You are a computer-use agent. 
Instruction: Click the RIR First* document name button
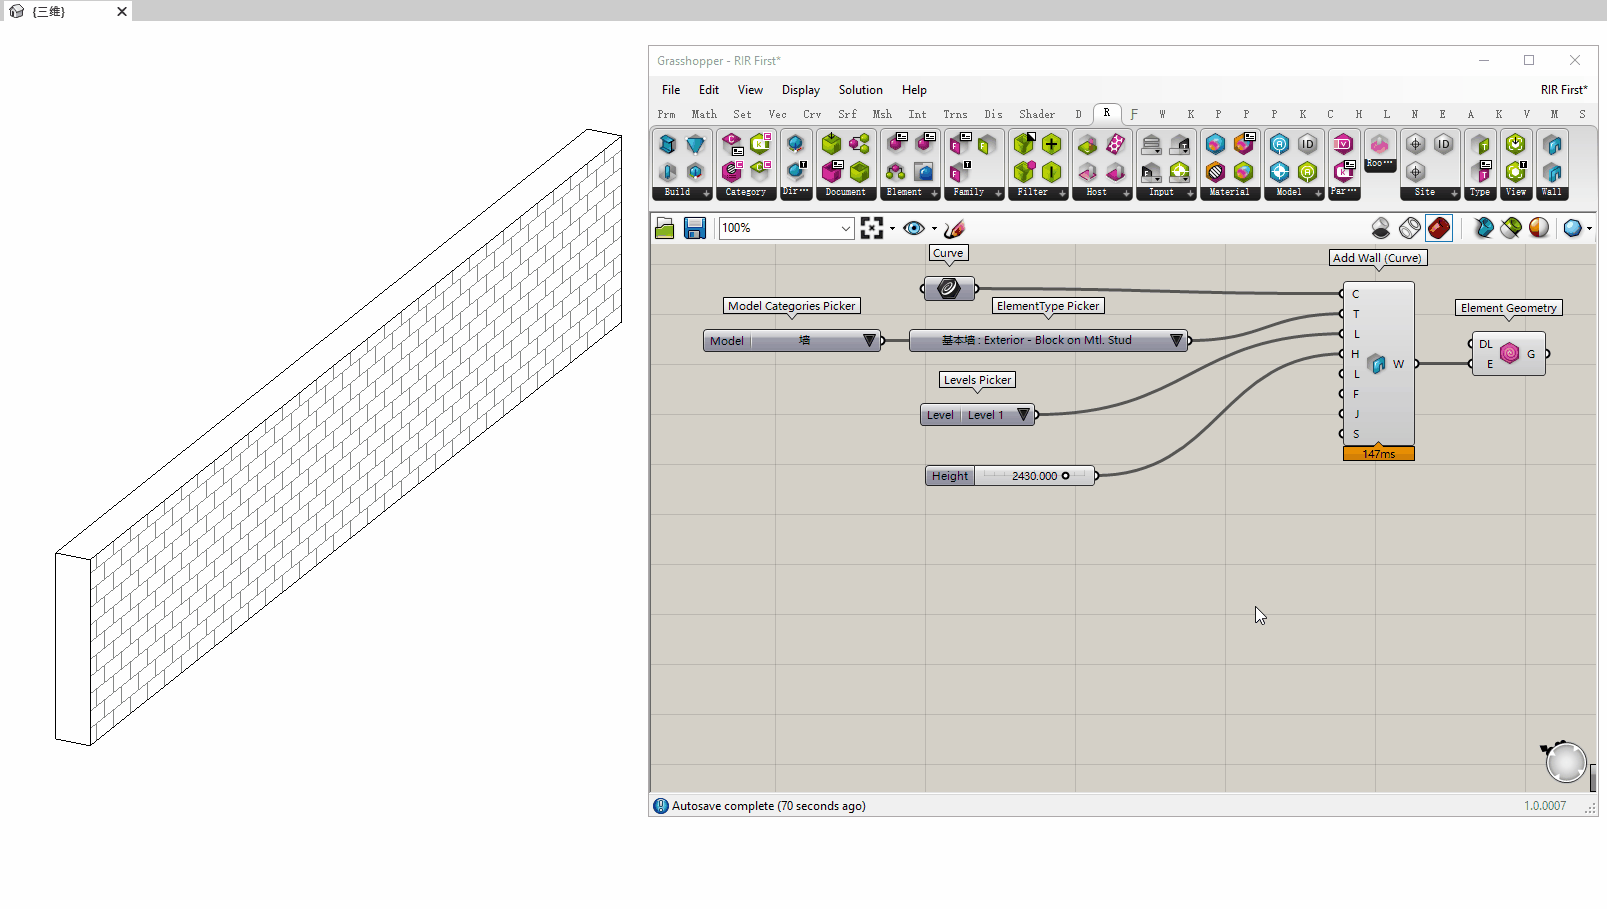point(1563,90)
